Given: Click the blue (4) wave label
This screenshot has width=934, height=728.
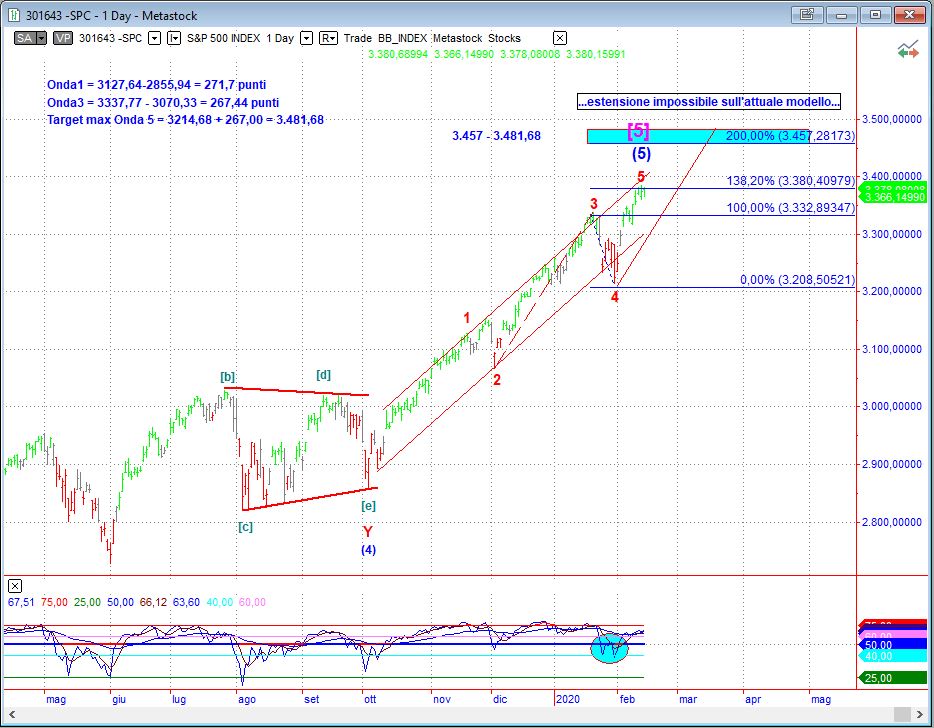Looking at the screenshot, I should pos(368,550).
